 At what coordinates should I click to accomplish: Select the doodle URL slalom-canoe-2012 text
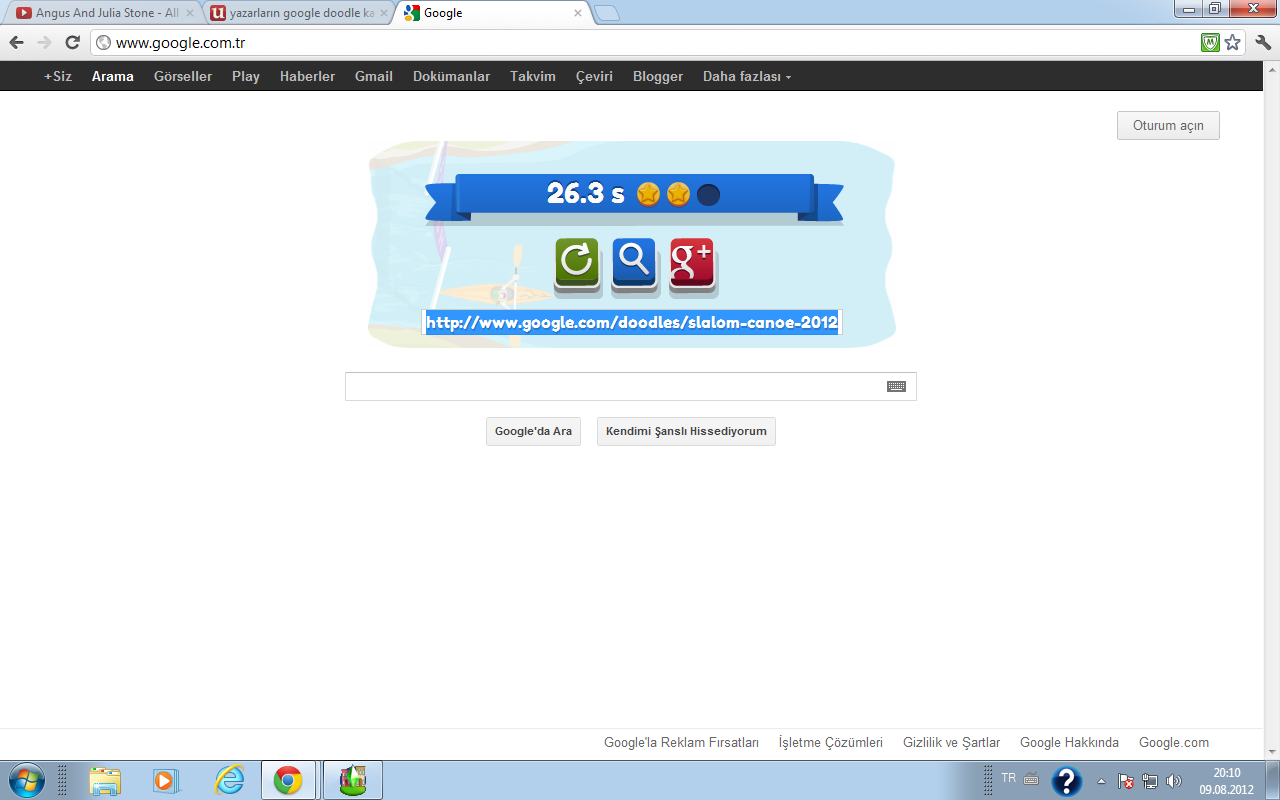632,322
